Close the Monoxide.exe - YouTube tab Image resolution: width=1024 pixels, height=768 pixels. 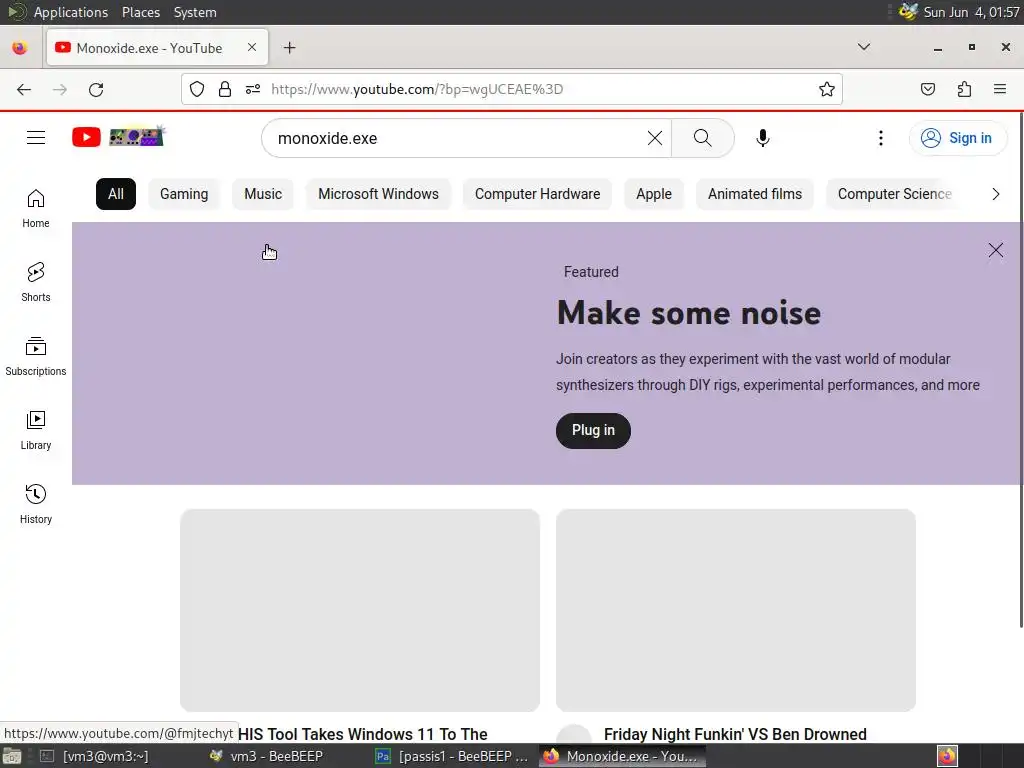(252, 48)
